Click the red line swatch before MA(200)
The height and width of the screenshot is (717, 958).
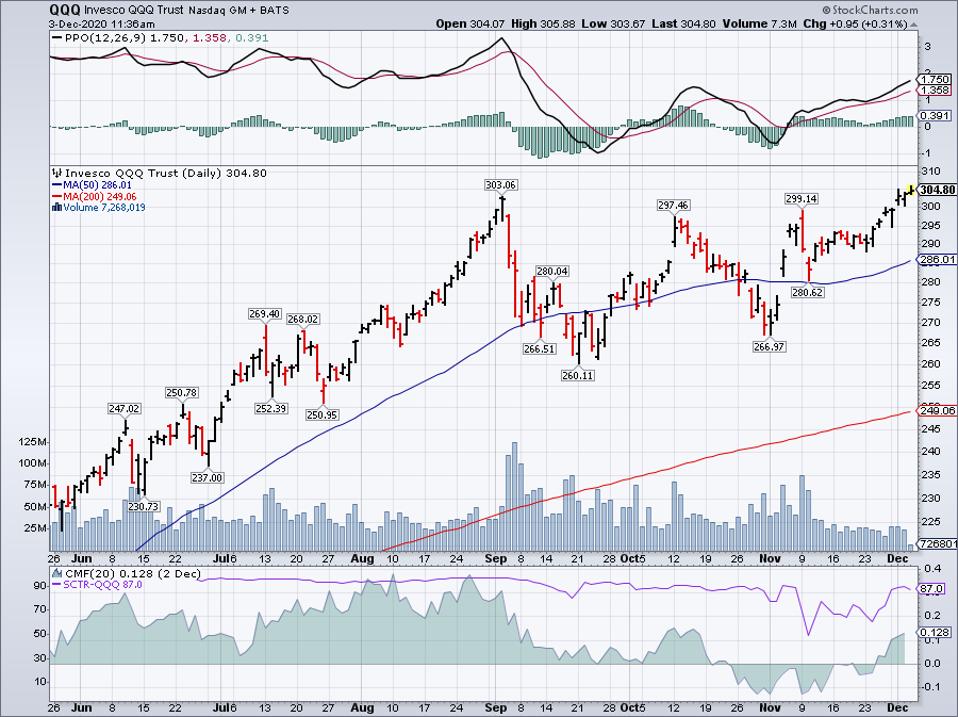[x=57, y=197]
